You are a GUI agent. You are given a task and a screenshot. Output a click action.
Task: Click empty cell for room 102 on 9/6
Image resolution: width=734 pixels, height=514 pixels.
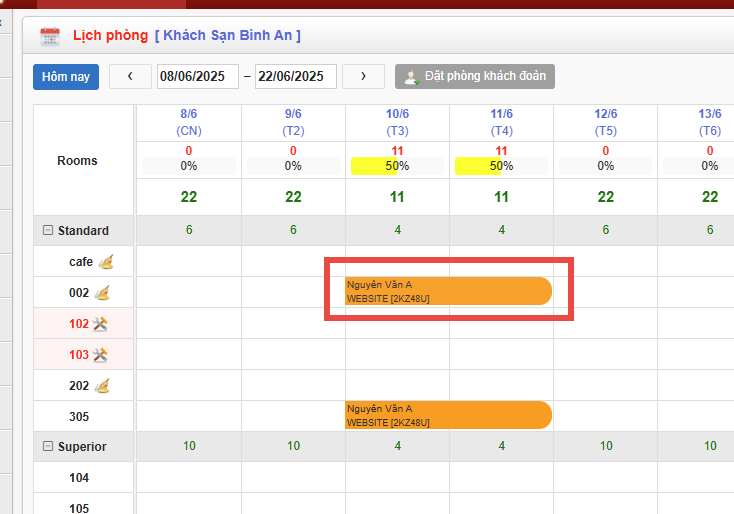(x=293, y=323)
